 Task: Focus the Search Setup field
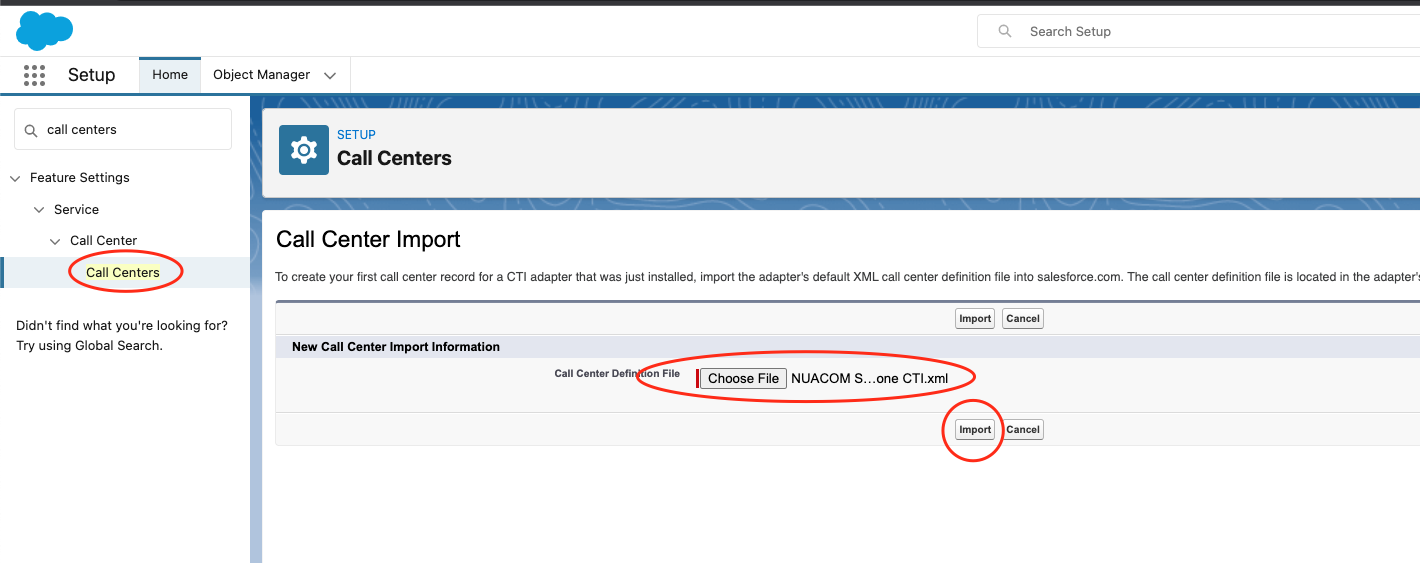(1198, 31)
